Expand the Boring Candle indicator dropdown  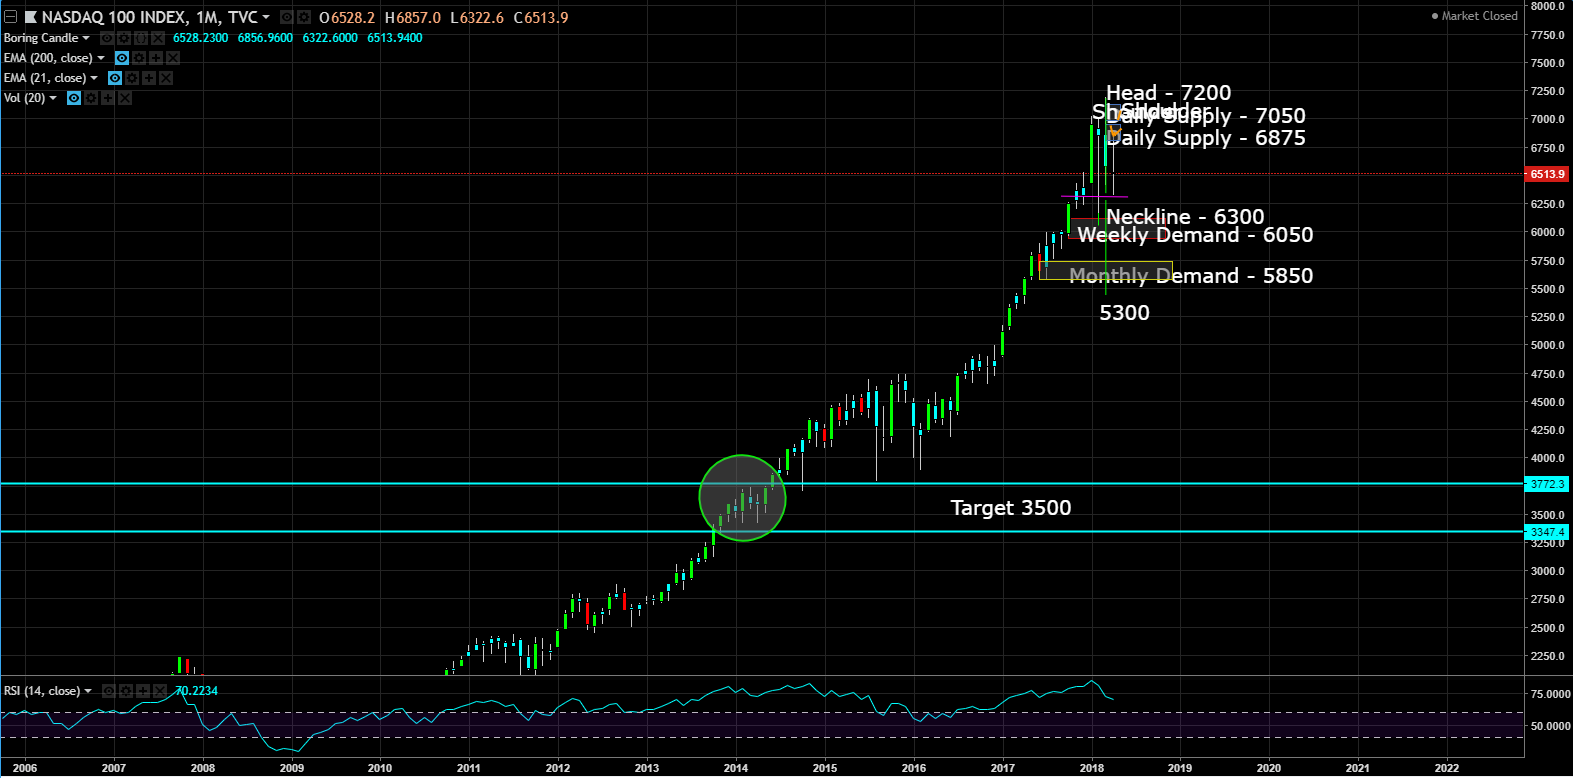(x=86, y=38)
